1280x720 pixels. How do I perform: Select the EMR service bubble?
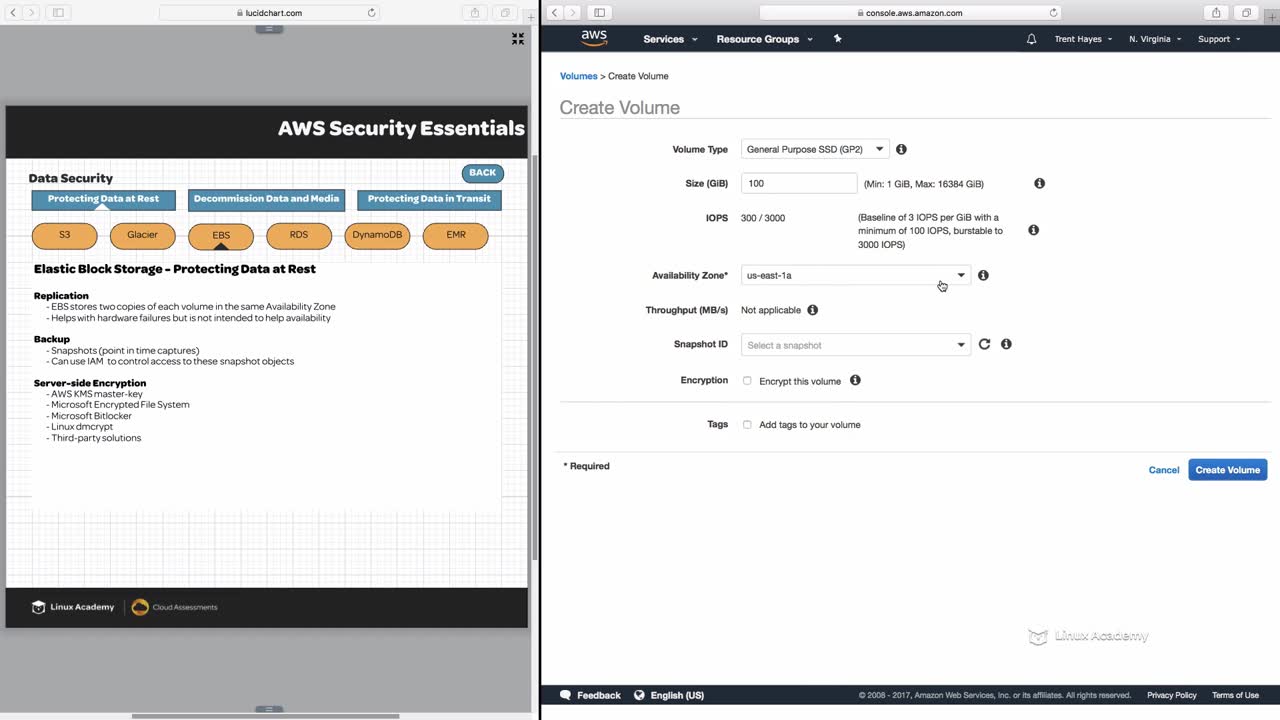(455, 235)
